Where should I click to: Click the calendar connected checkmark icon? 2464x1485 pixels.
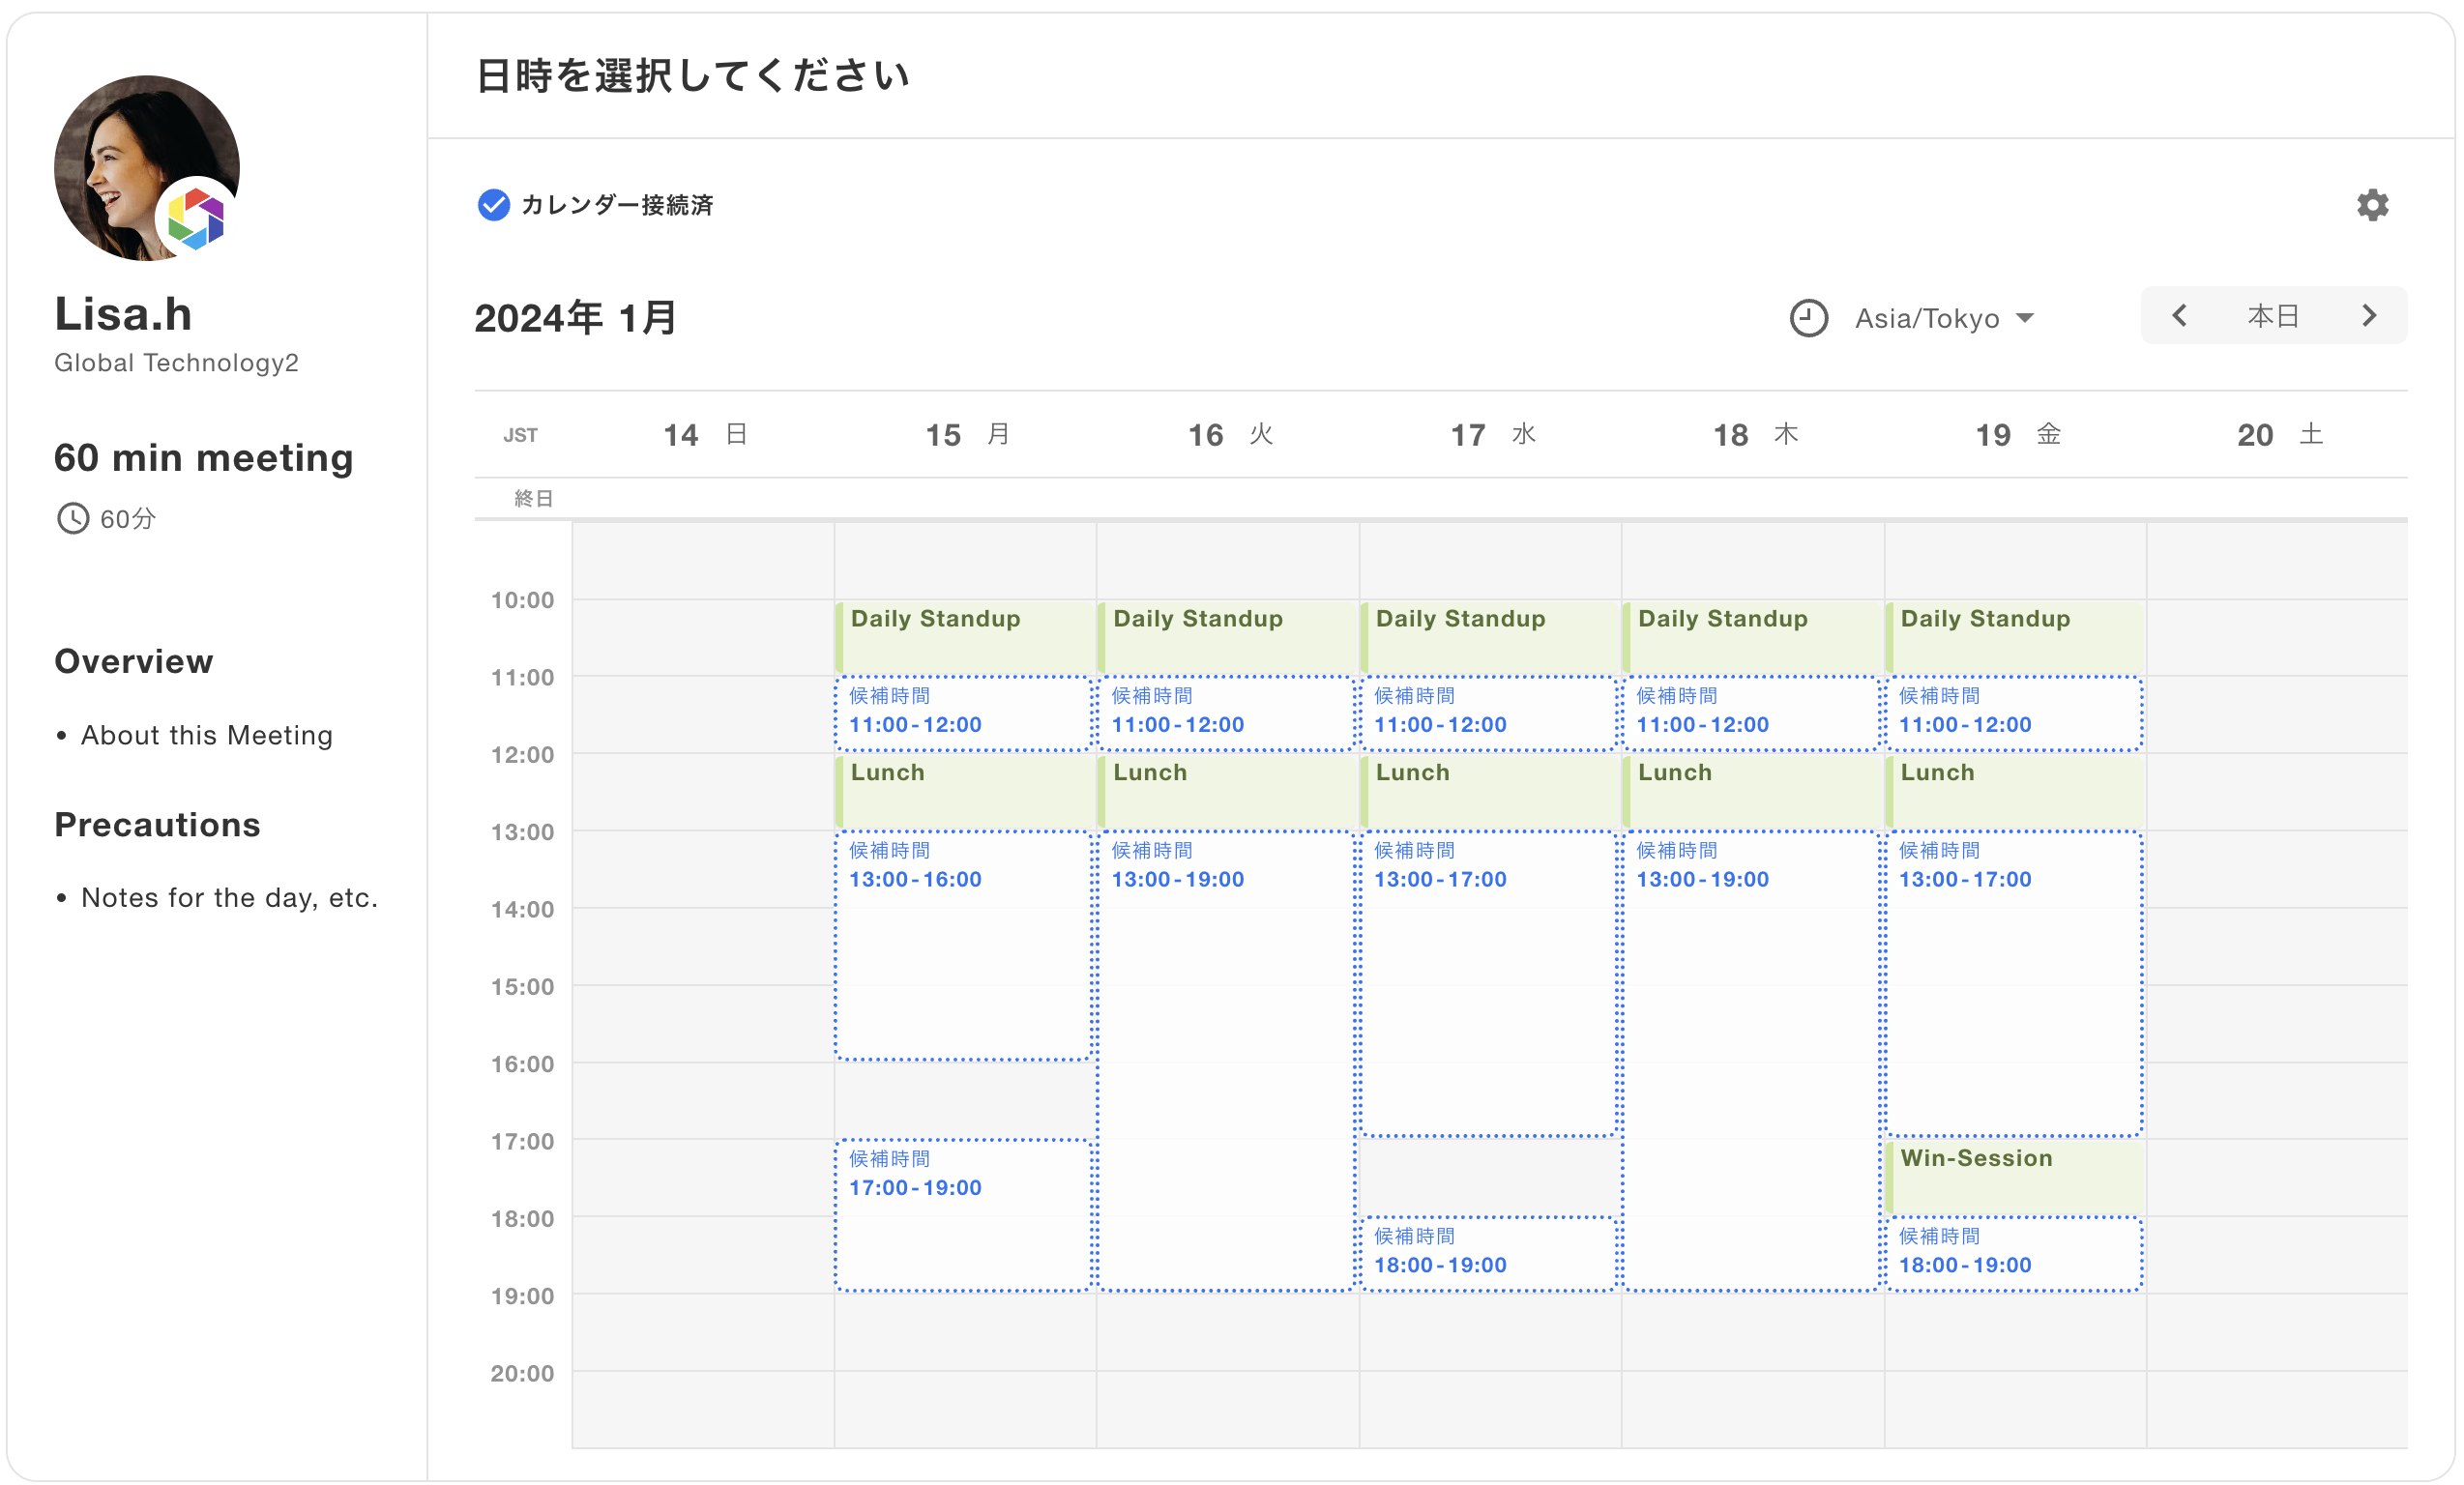[x=493, y=205]
